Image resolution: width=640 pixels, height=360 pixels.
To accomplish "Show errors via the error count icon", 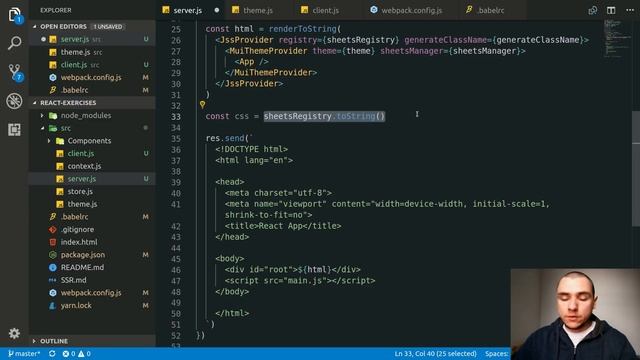I will tap(69, 353).
